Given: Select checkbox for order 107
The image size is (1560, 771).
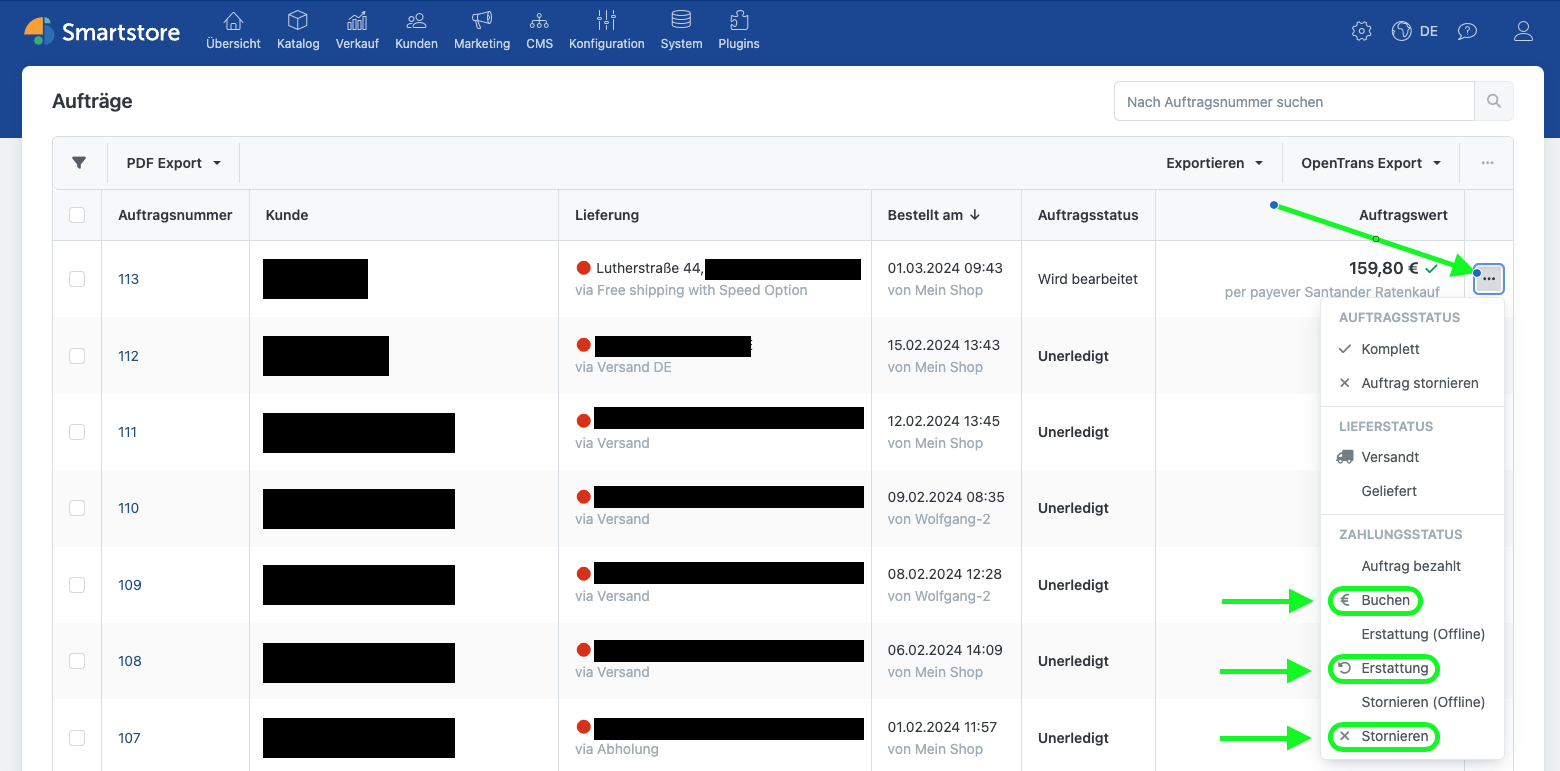Looking at the screenshot, I should coord(77,738).
